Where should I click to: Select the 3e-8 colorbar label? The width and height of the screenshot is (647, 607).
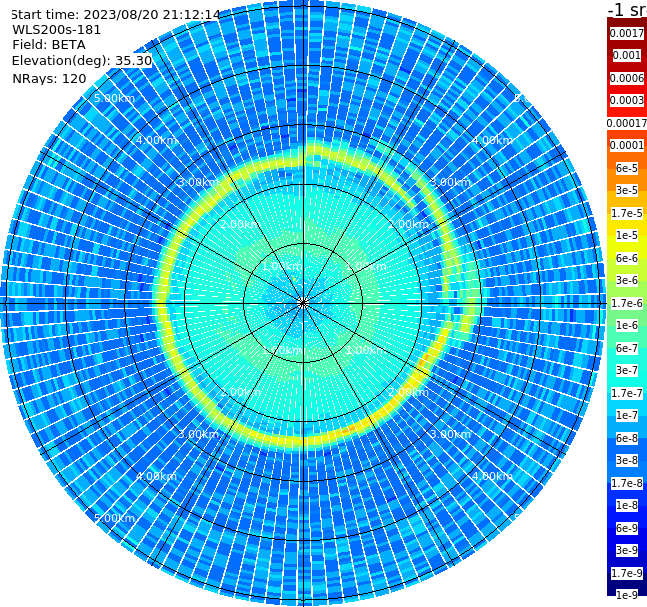[627, 460]
